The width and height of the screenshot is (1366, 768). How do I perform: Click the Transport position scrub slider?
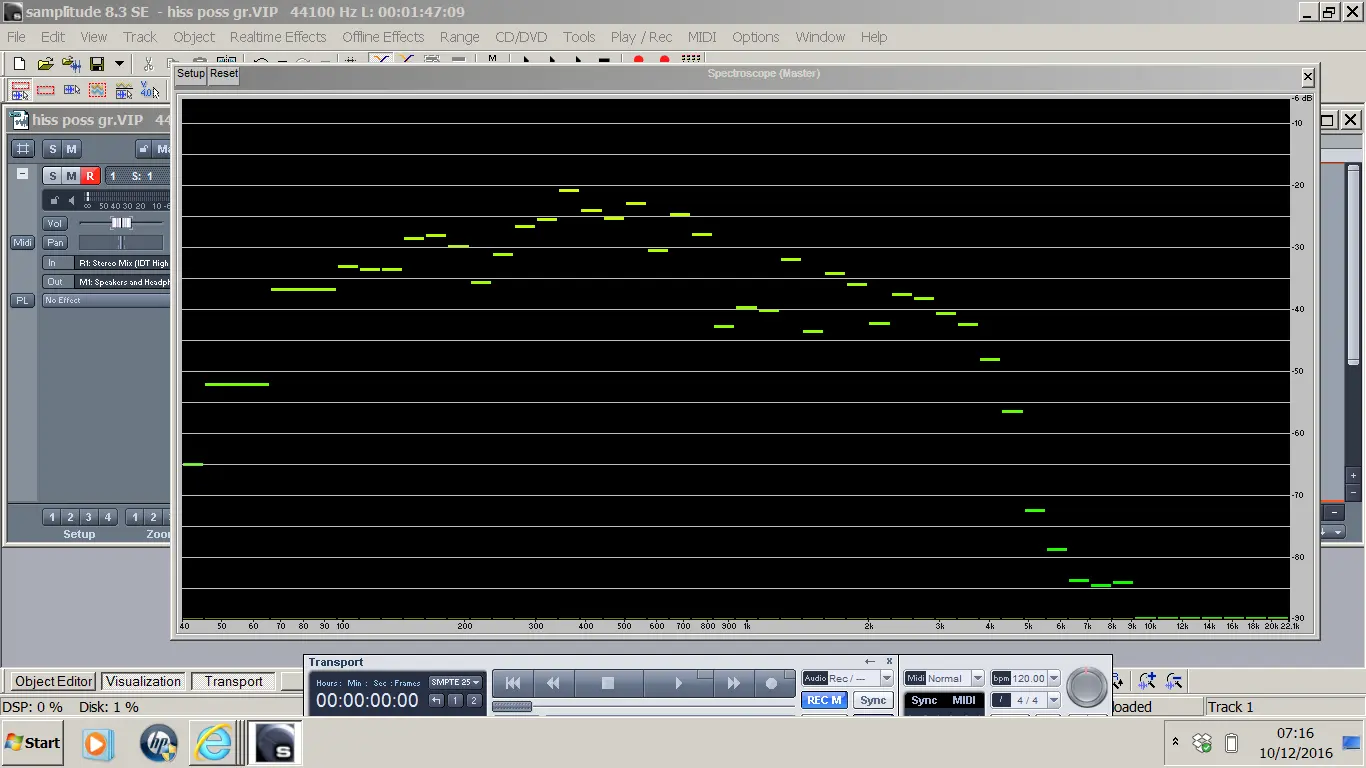pos(512,706)
